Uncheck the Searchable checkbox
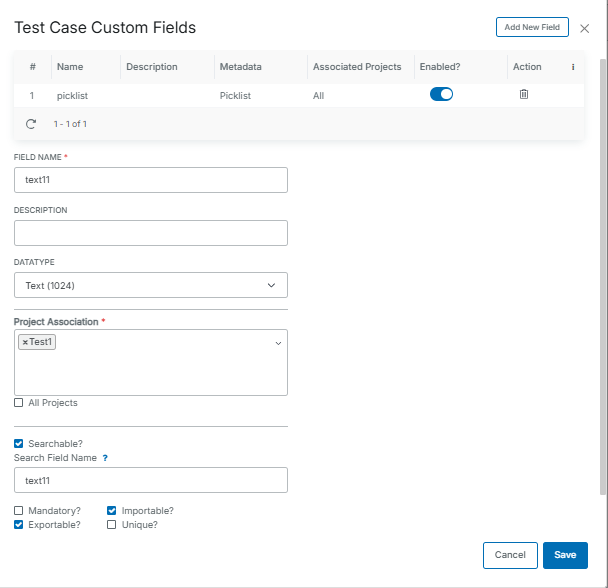 coord(19,443)
